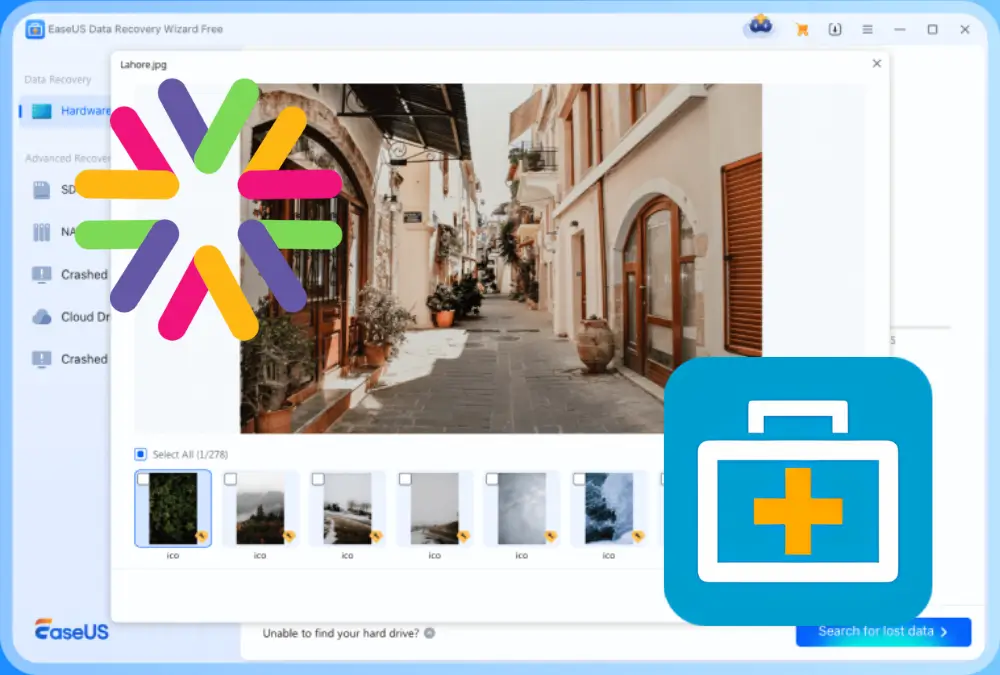Close the Lahore.jpg preview dialog

(877, 63)
